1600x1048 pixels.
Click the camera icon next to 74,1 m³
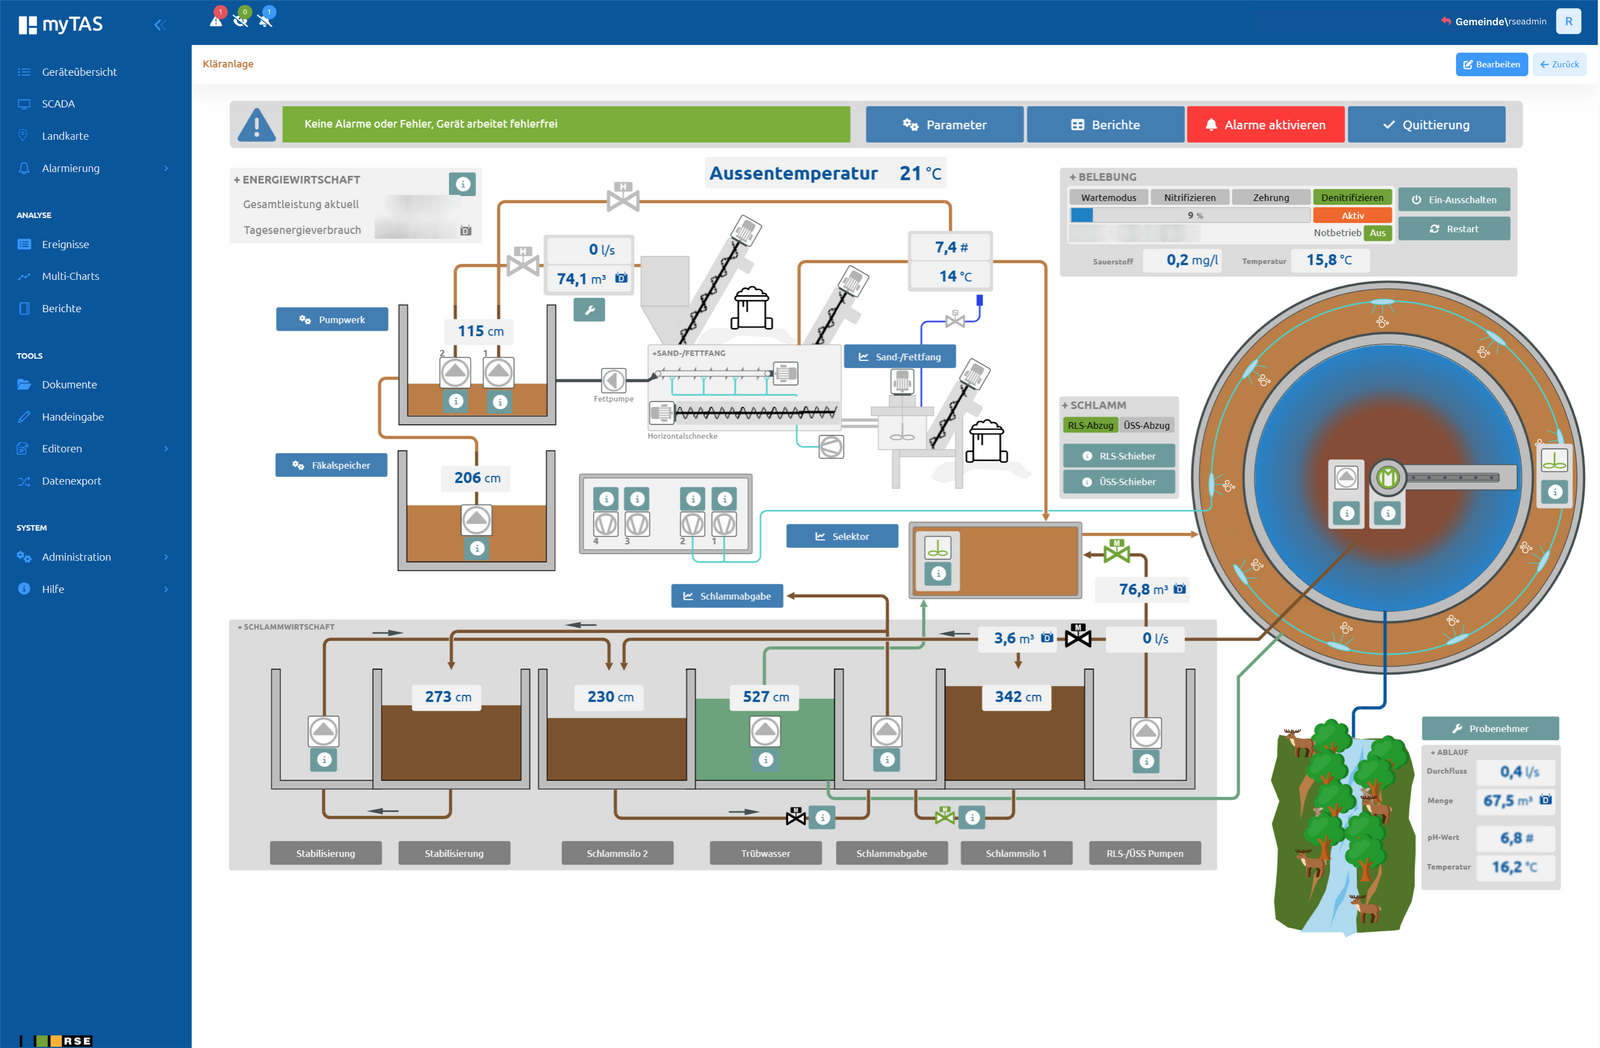[x=621, y=278]
